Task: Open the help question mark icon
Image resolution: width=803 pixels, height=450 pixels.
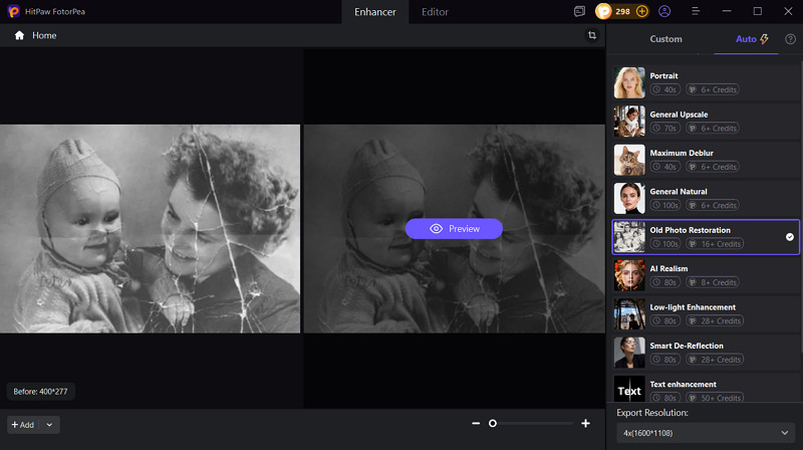Action: 790,39
